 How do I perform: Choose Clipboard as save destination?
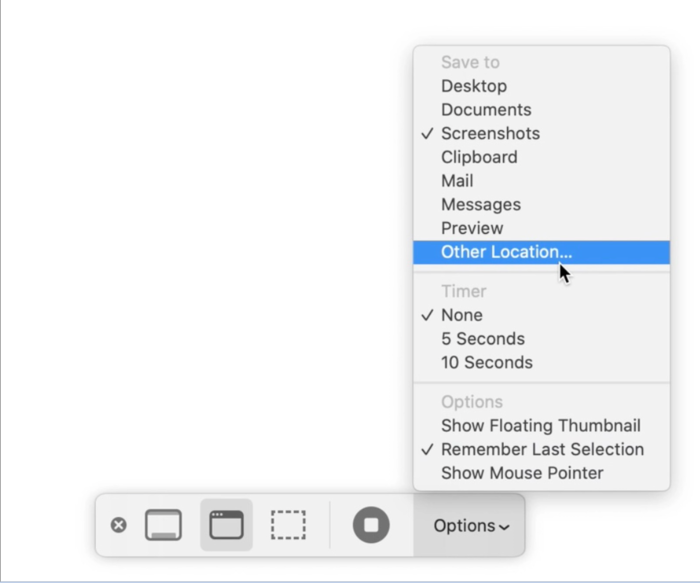[542, 157]
